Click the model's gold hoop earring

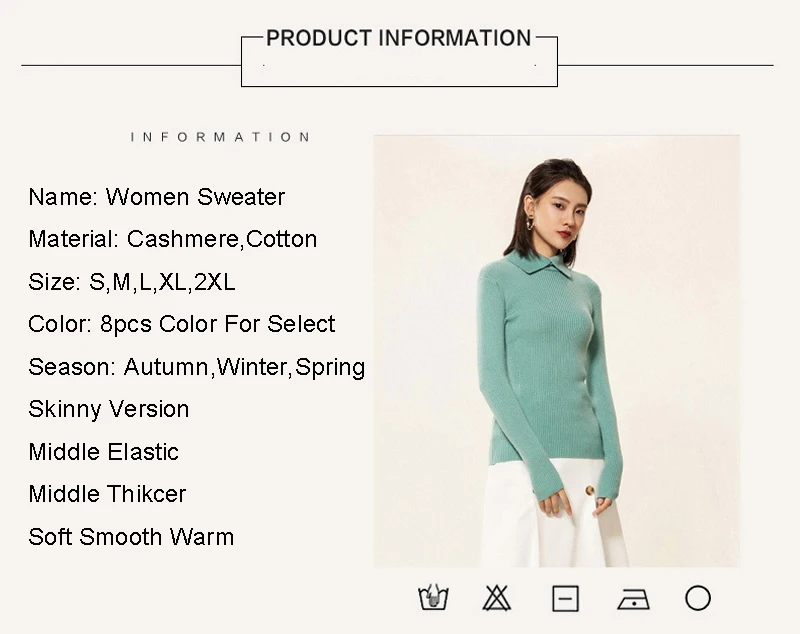[x=531, y=223]
